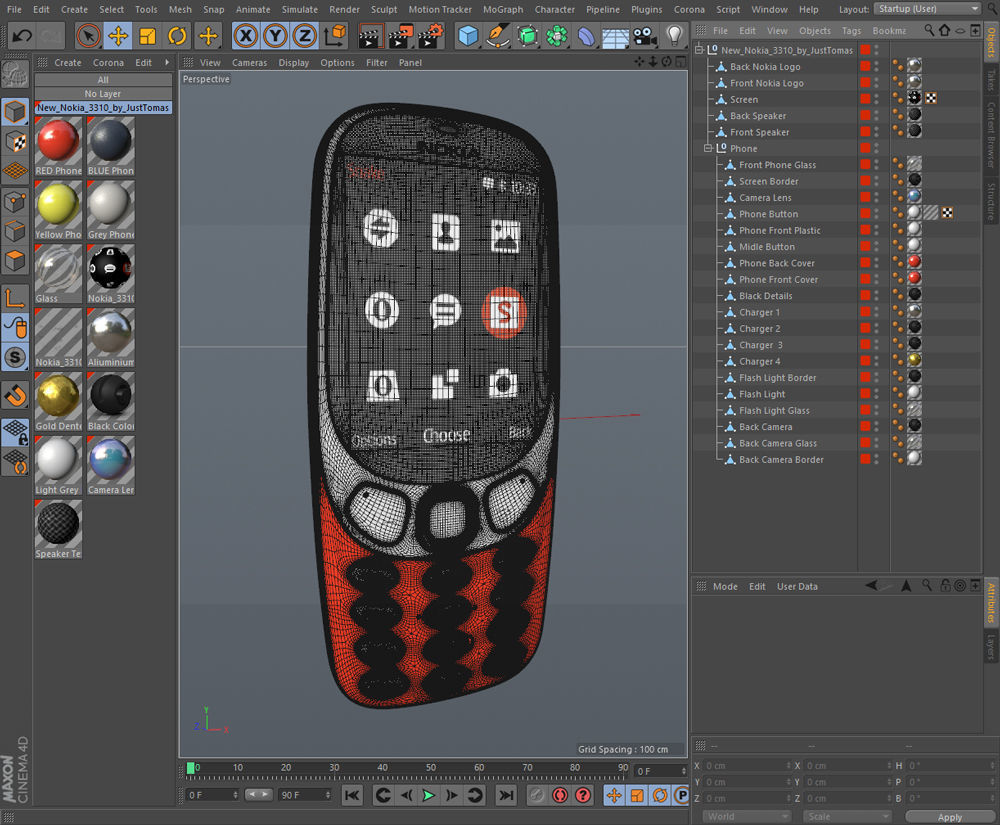Click the floor environment icon
This screenshot has width=1000, height=825.
pos(615,36)
